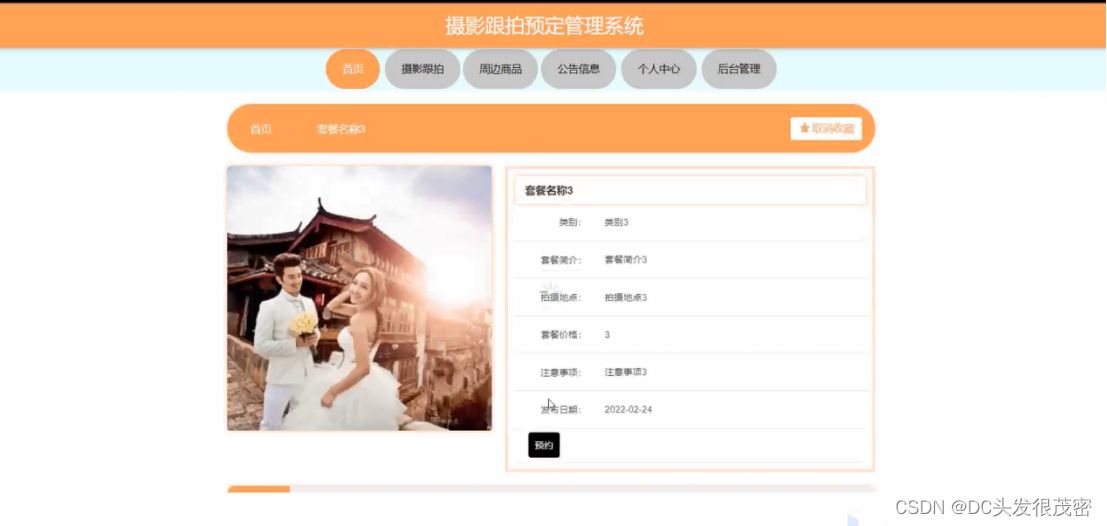Click the 类别: label
The image size is (1107, 526).
click(570, 222)
